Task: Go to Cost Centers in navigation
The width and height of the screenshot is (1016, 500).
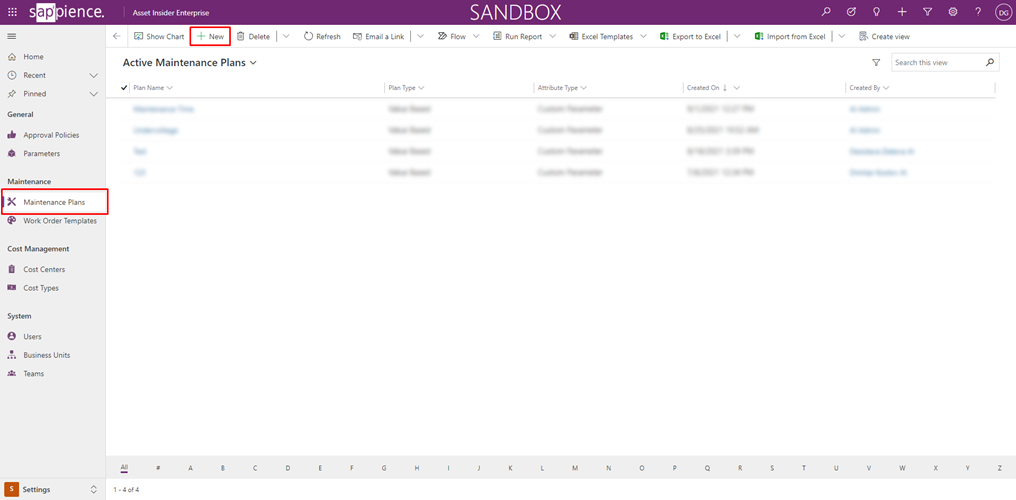Action: [x=44, y=269]
